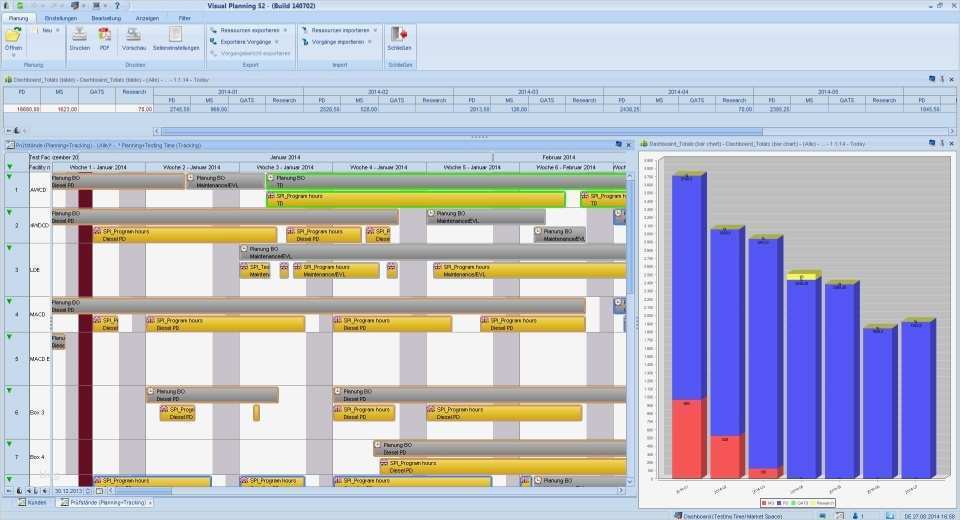Click the 2014-01 column group header in table
The height and width of the screenshot is (520, 960).
point(228,92)
